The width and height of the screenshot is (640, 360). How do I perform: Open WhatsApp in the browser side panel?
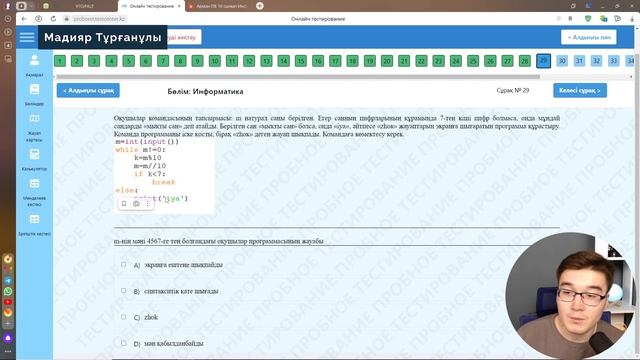tap(8, 291)
